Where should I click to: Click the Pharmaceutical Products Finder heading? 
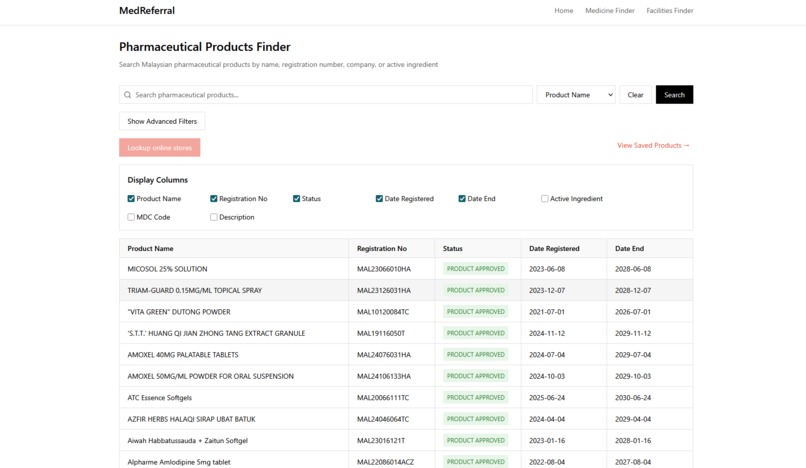[205, 47]
